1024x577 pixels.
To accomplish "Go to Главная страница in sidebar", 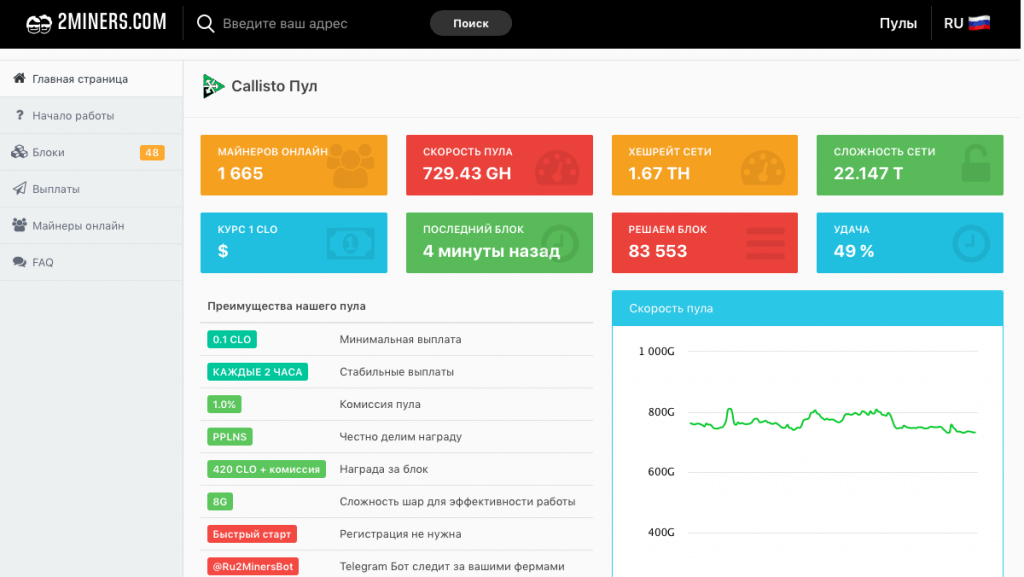I will pyautogui.click(x=80, y=79).
